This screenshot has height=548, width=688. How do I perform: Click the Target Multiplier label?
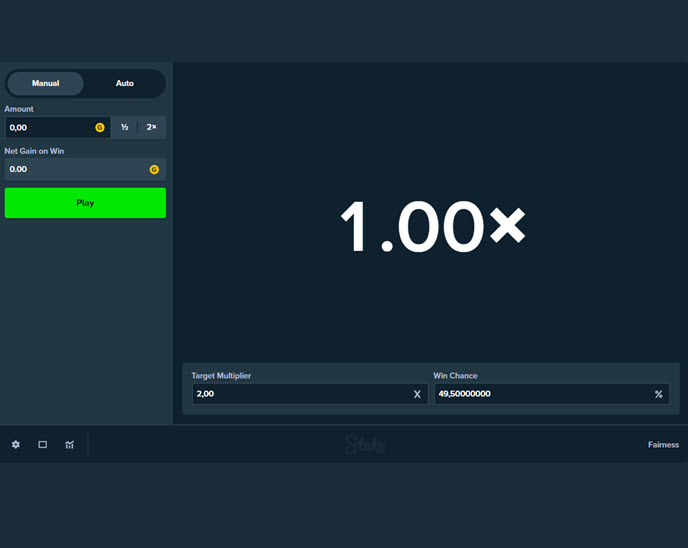pos(221,375)
